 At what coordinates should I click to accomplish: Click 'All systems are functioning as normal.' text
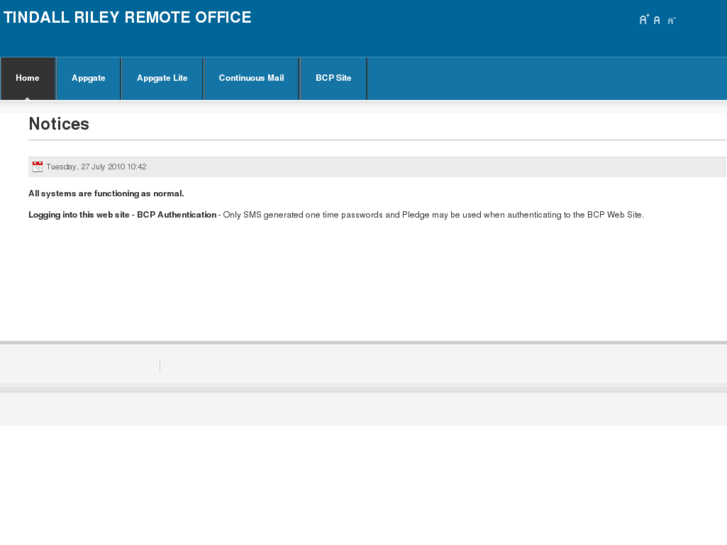(106, 193)
